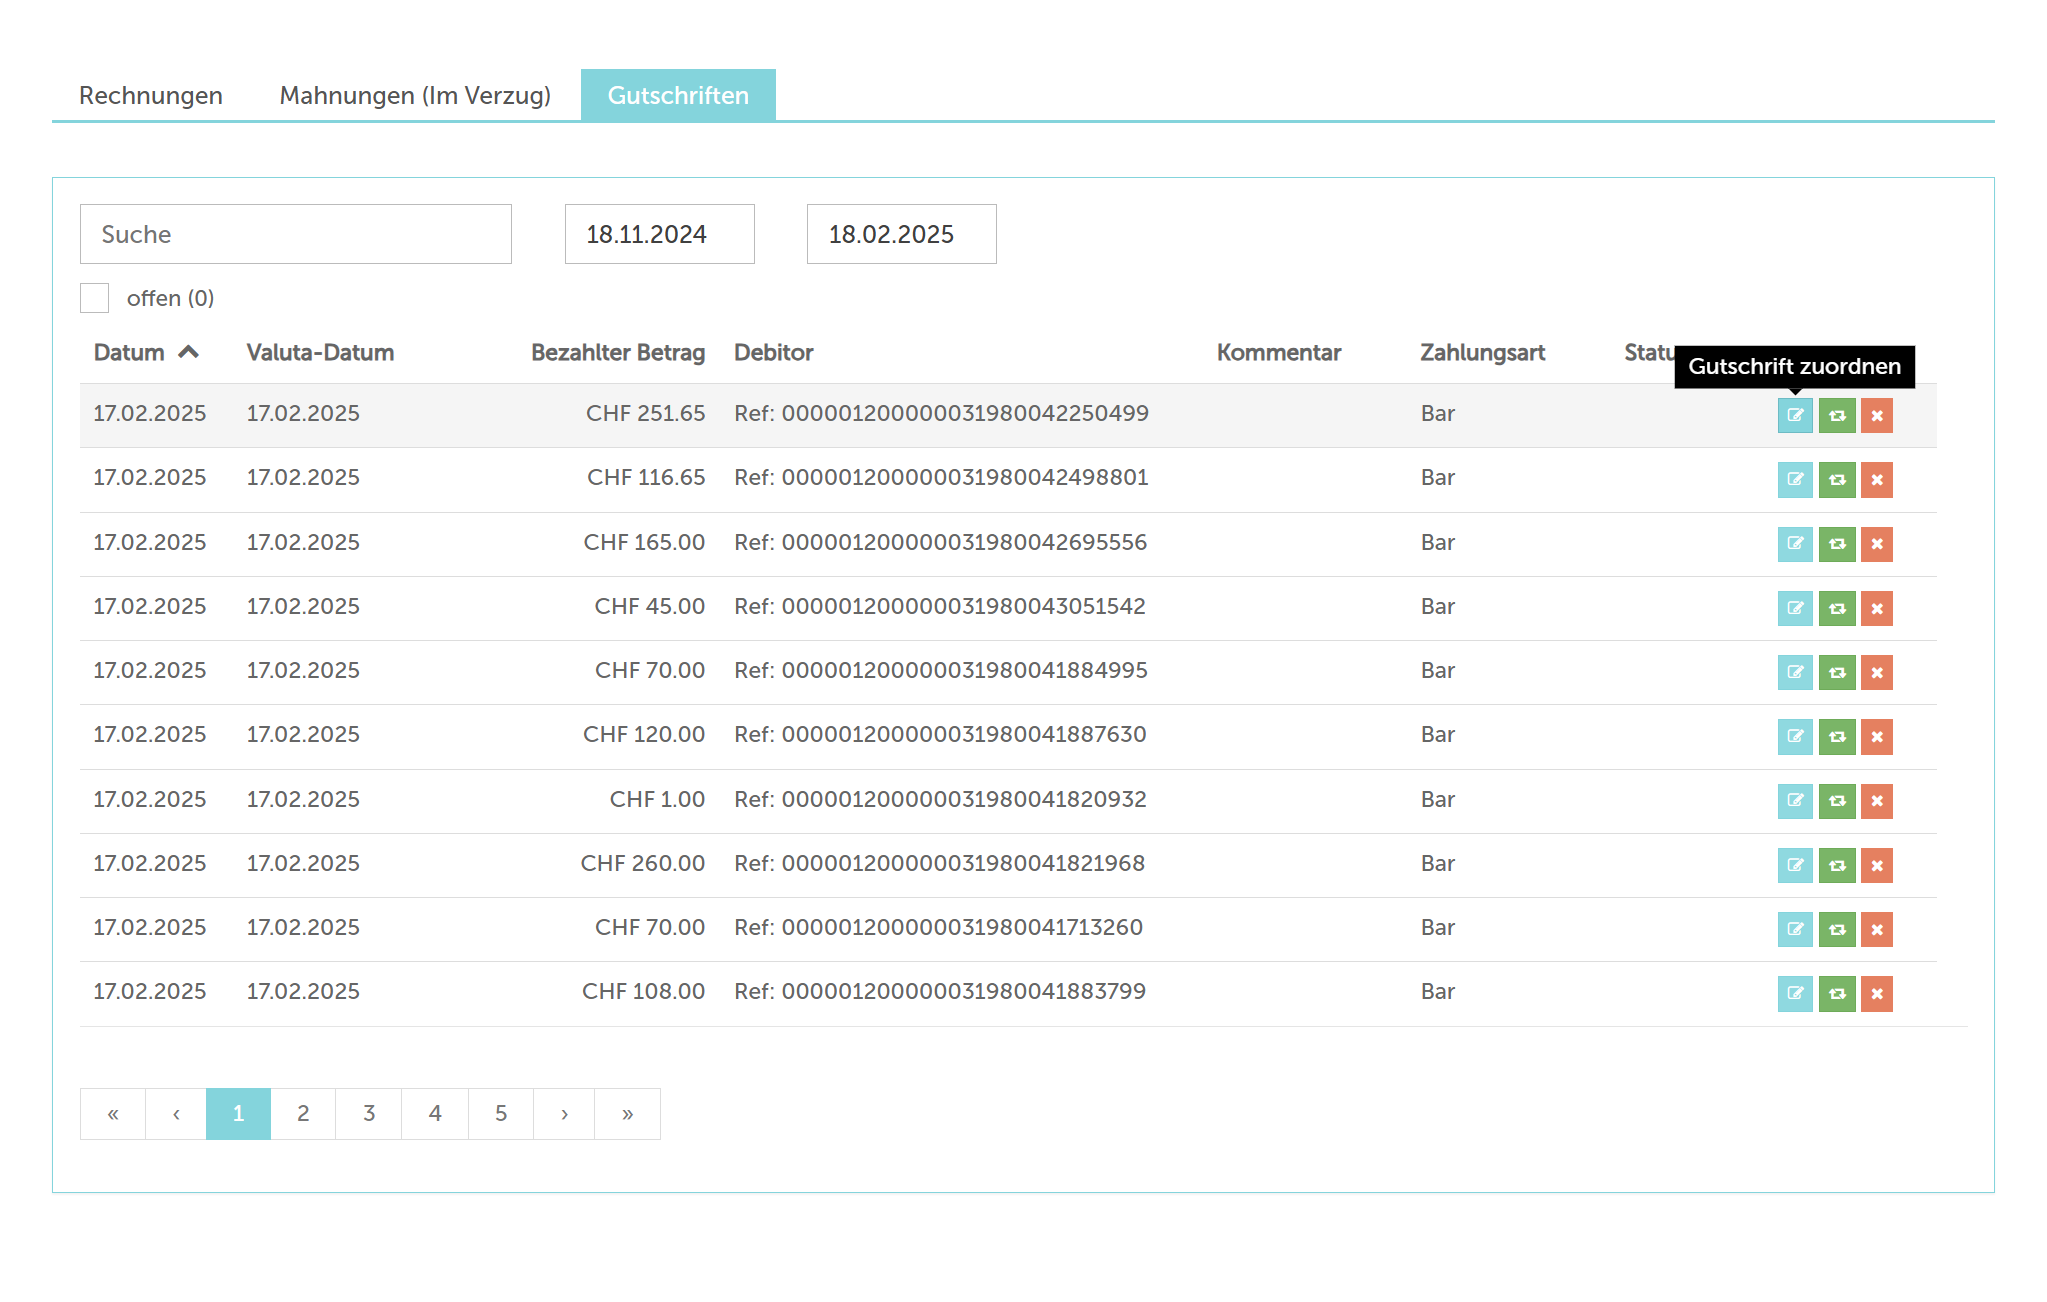
Task: Click green icon for ref ending 41713260
Action: point(1837,929)
